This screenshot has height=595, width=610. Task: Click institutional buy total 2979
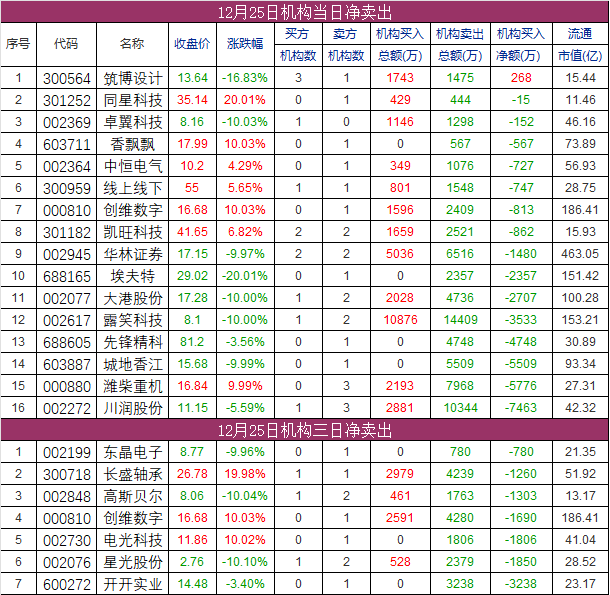pyautogui.click(x=400, y=474)
